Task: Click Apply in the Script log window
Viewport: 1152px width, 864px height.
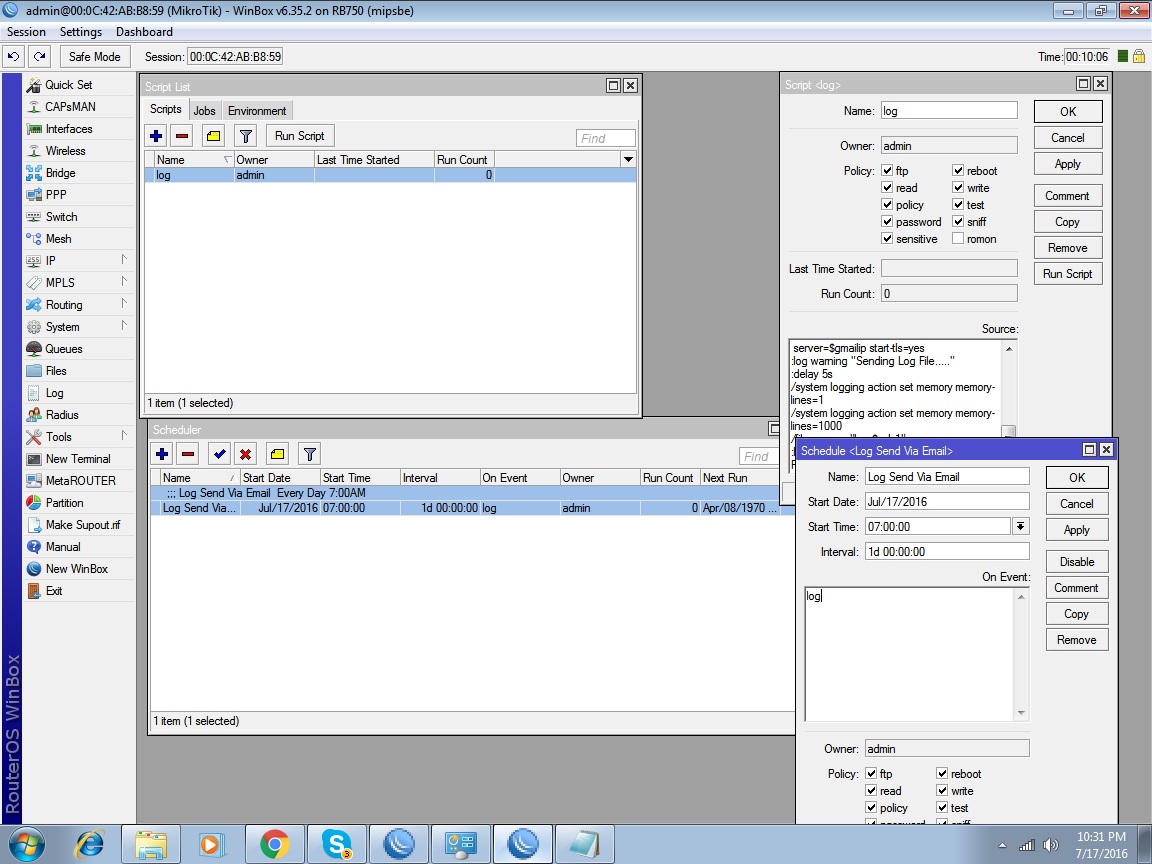Action: 1068,164
